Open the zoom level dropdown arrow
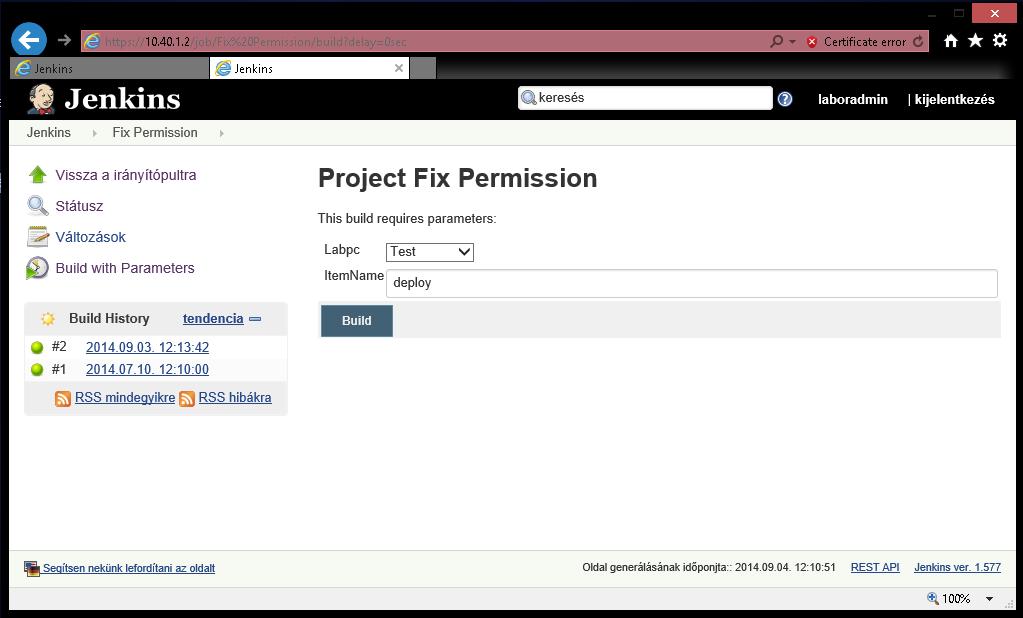Image resolution: width=1023 pixels, height=618 pixels. tap(989, 598)
